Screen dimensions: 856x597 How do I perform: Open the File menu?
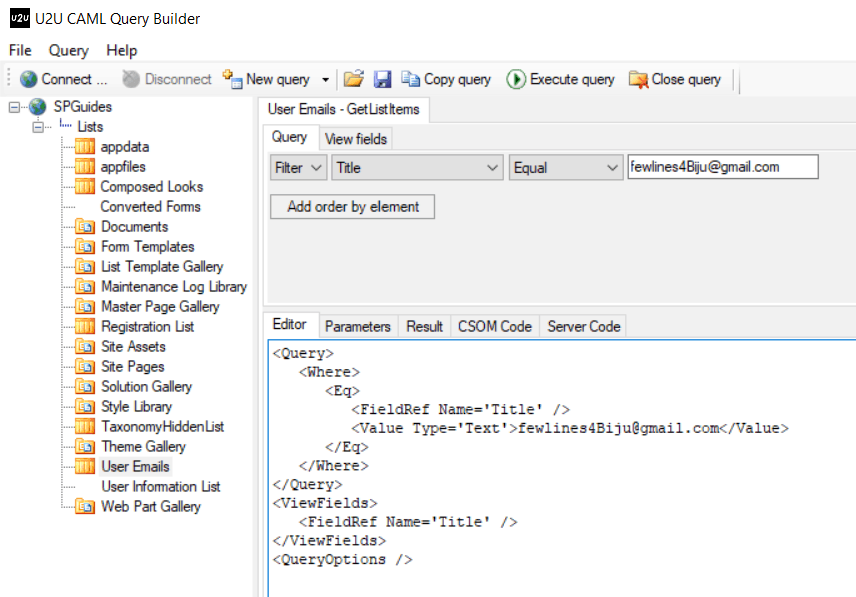pyautogui.click(x=20, y=50)
